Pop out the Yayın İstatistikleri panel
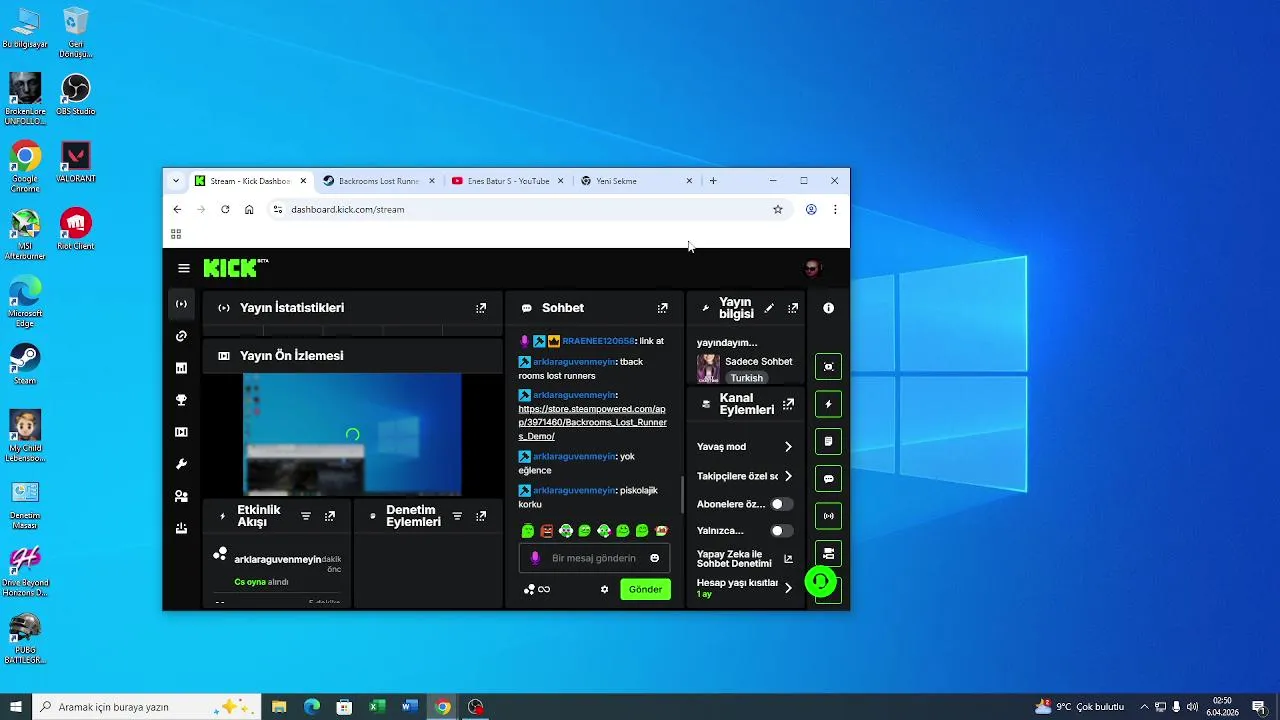 click(x=481, y=308)
